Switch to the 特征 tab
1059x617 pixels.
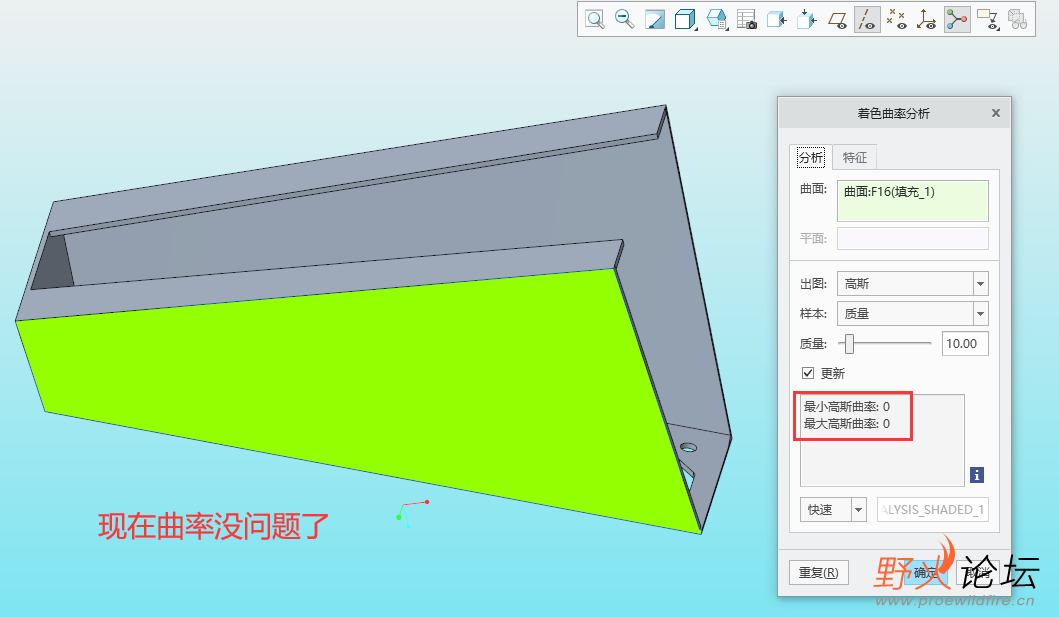(854, 157)
